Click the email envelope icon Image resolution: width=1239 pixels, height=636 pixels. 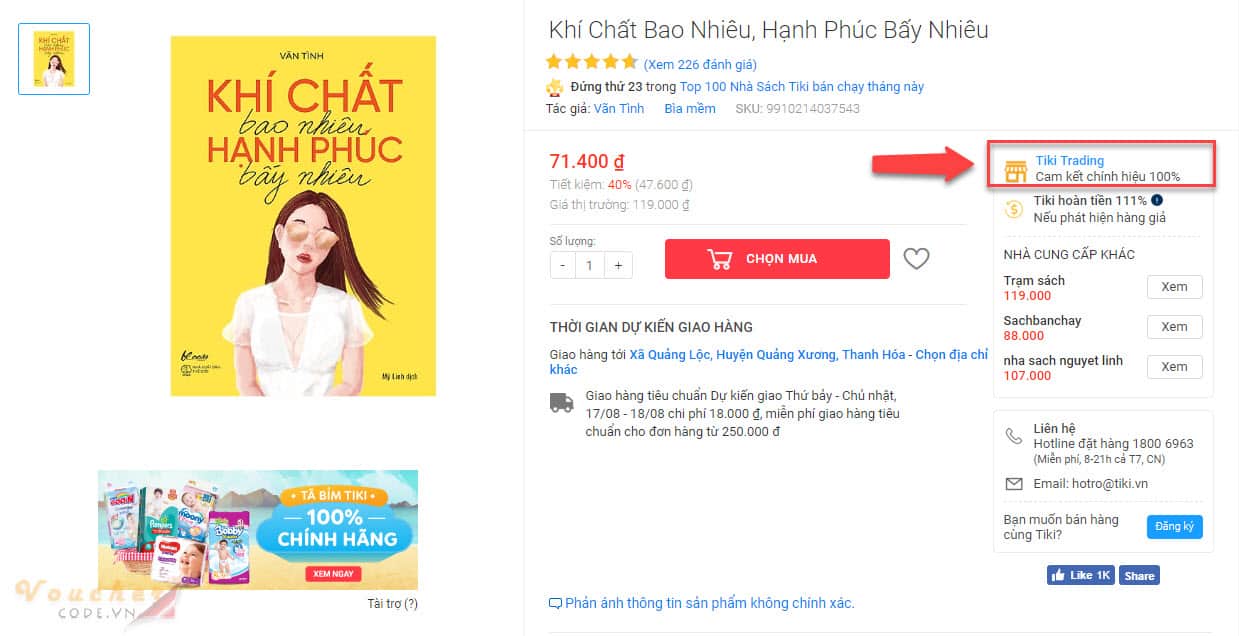click(1014, 484)
